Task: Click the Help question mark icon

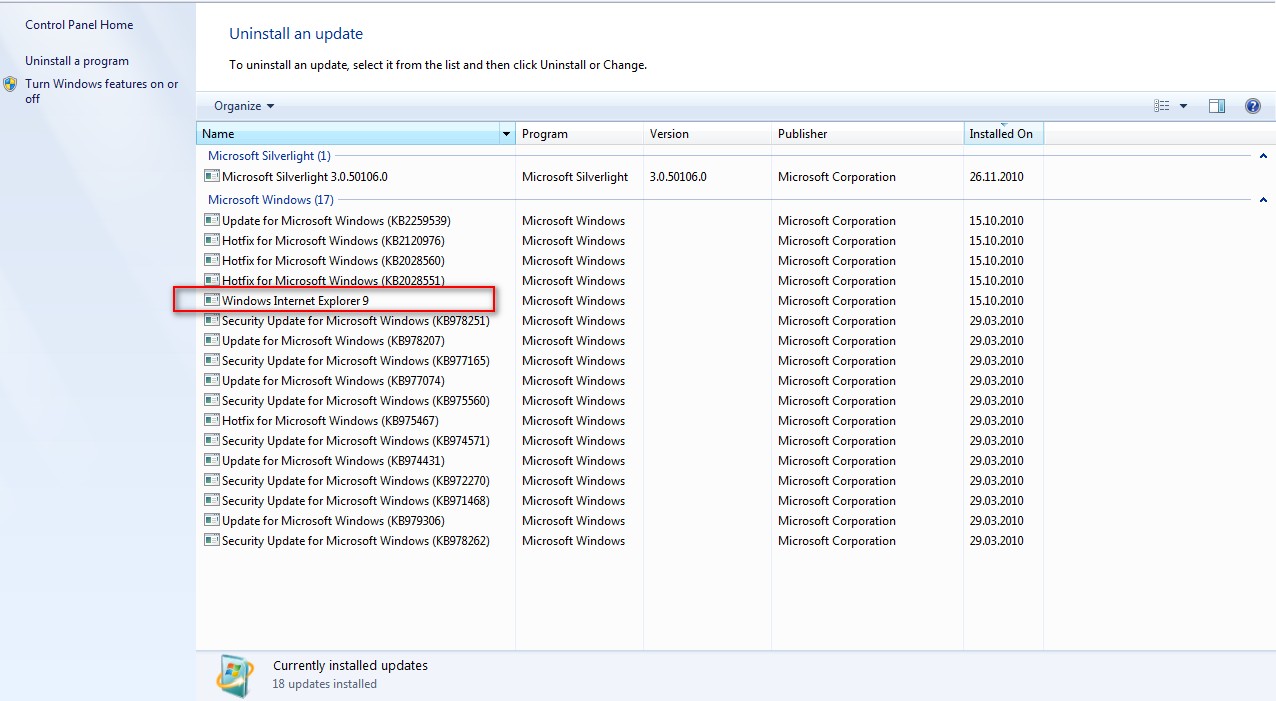Action: pyautogui.click(x=1253, y=106)
